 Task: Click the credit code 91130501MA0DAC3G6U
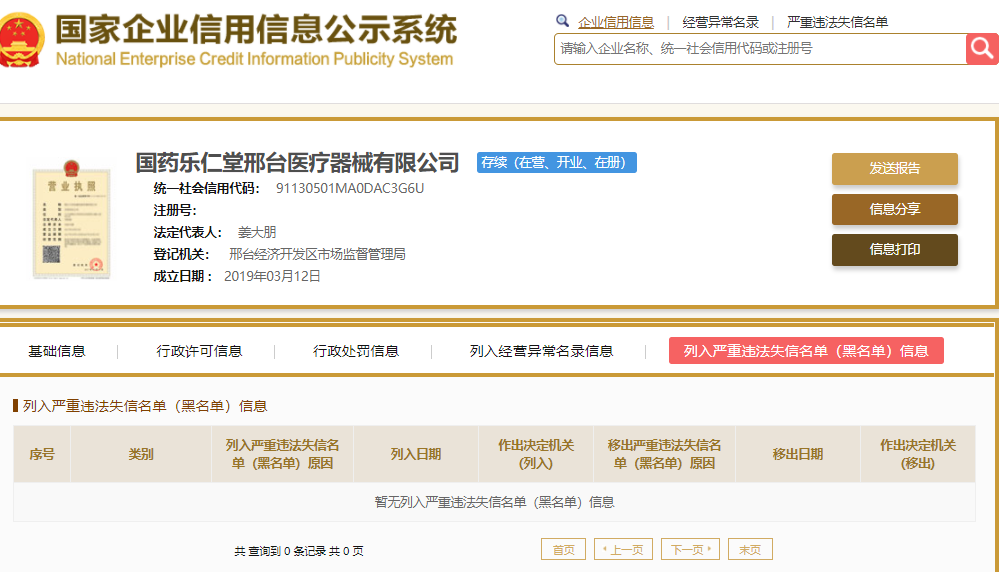point(350,189)
